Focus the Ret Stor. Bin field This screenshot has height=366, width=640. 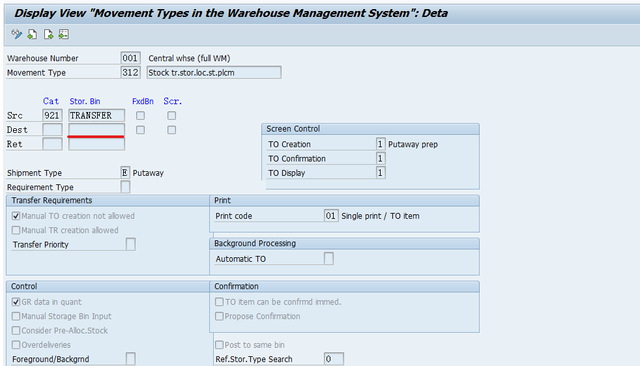coord(96,144)
